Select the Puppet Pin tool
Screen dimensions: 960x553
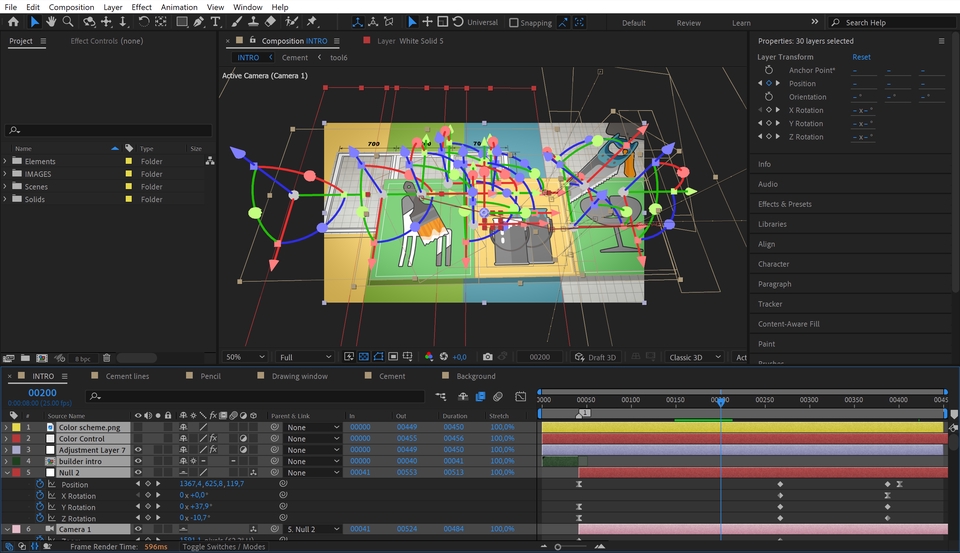pyautogui.click(x=312, y=22)
